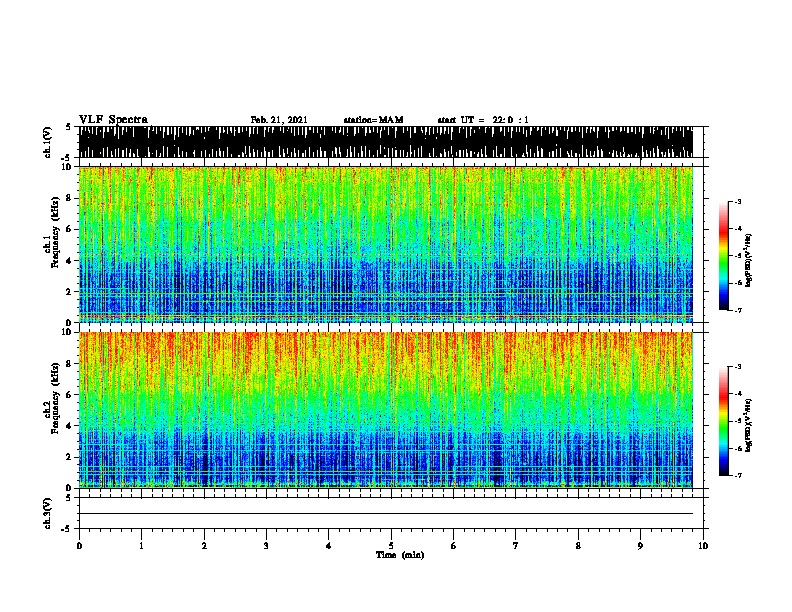
Task: Click the 8 kHz tick on ch.2 frequency axis
Action: [x=70, y=364]
